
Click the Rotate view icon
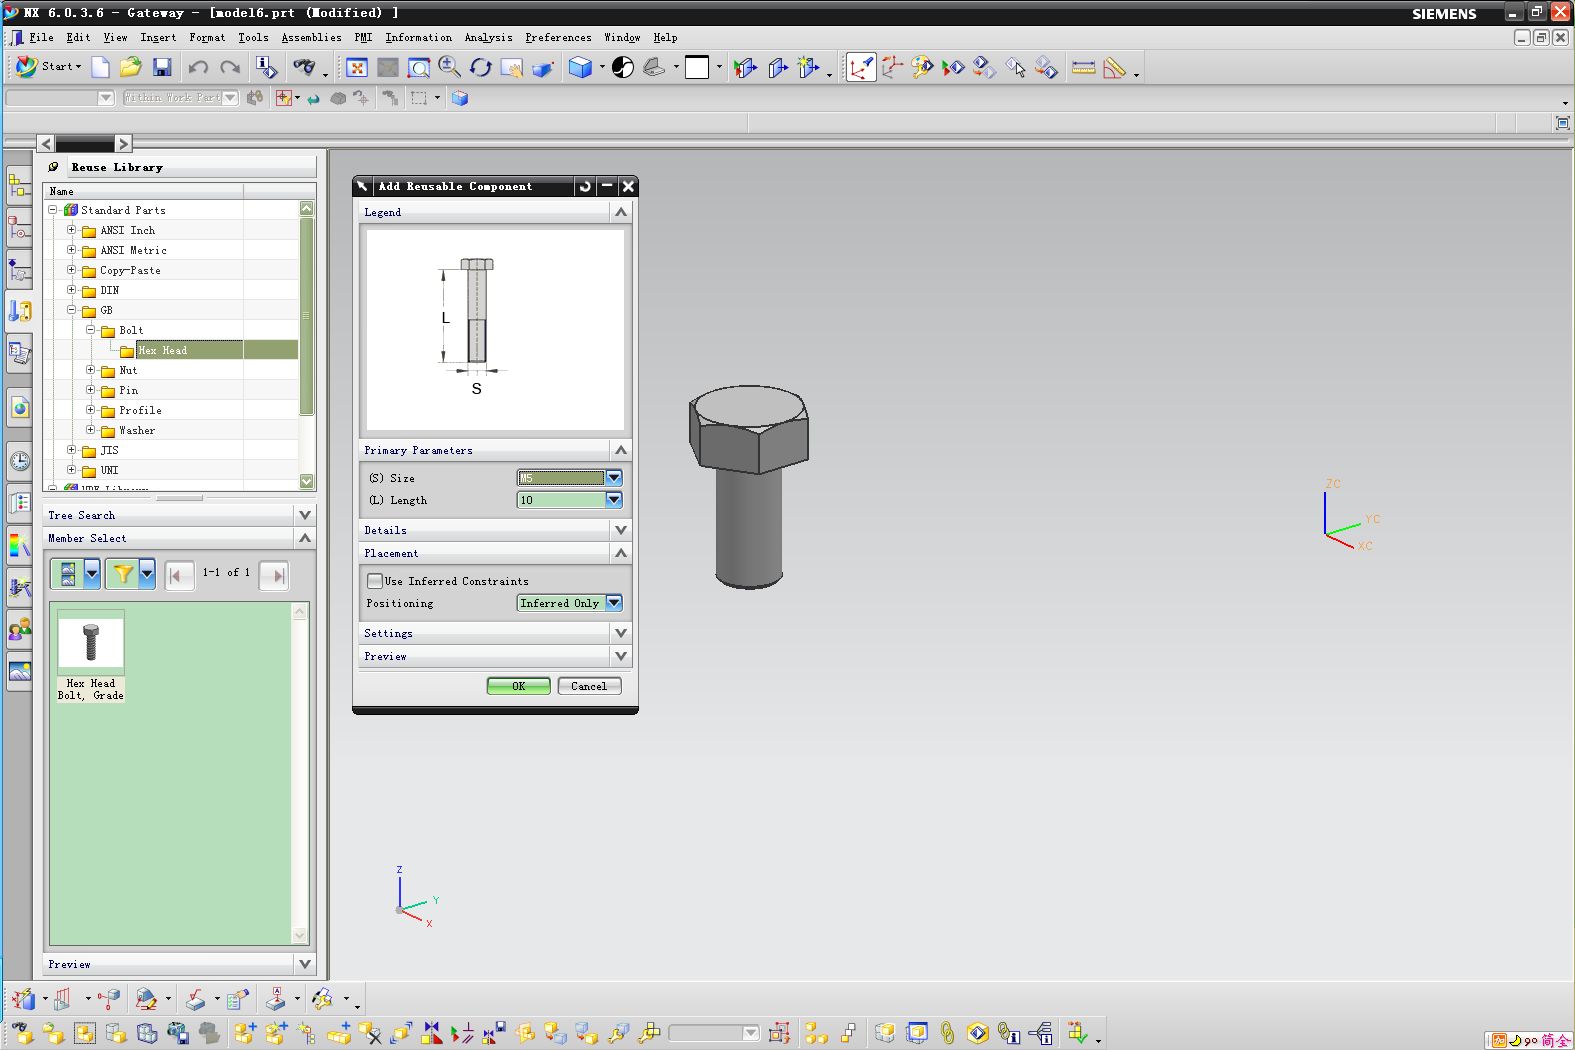click(x=481, y=67)
